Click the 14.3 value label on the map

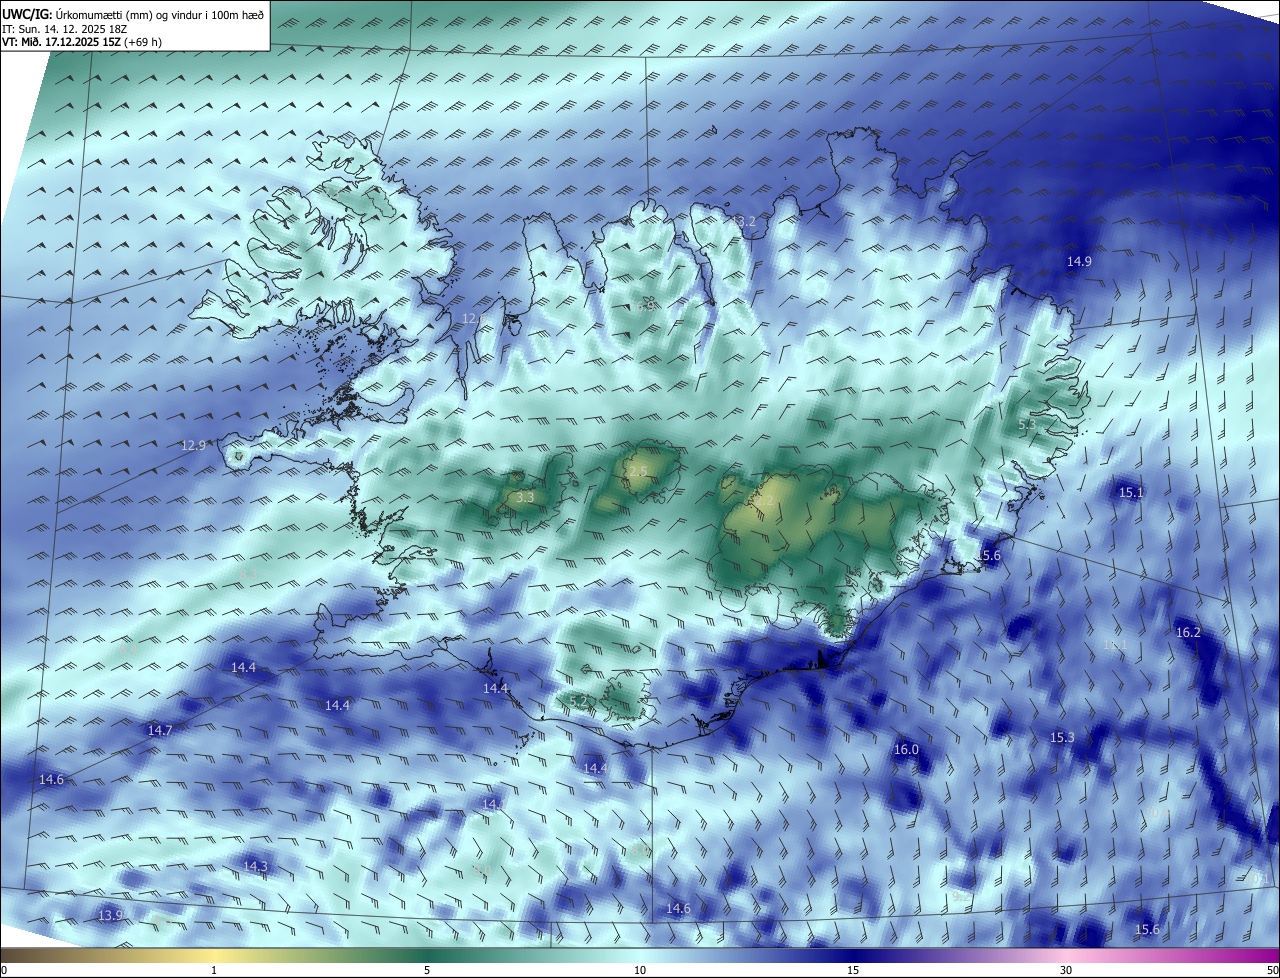pyautogui.click(x=255, y=866)
